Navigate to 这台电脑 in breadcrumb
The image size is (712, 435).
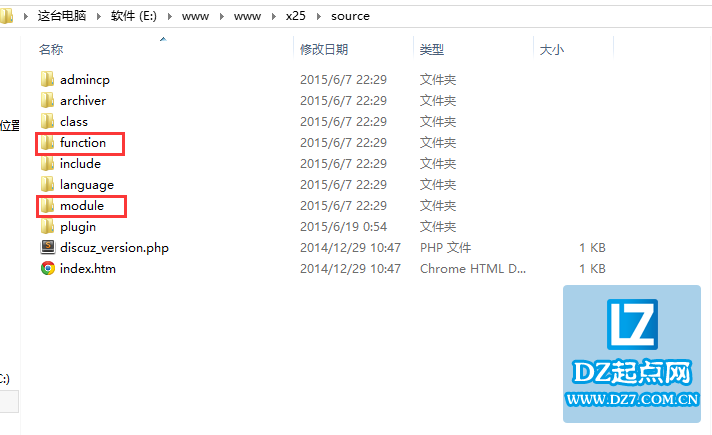click(62, 16)
